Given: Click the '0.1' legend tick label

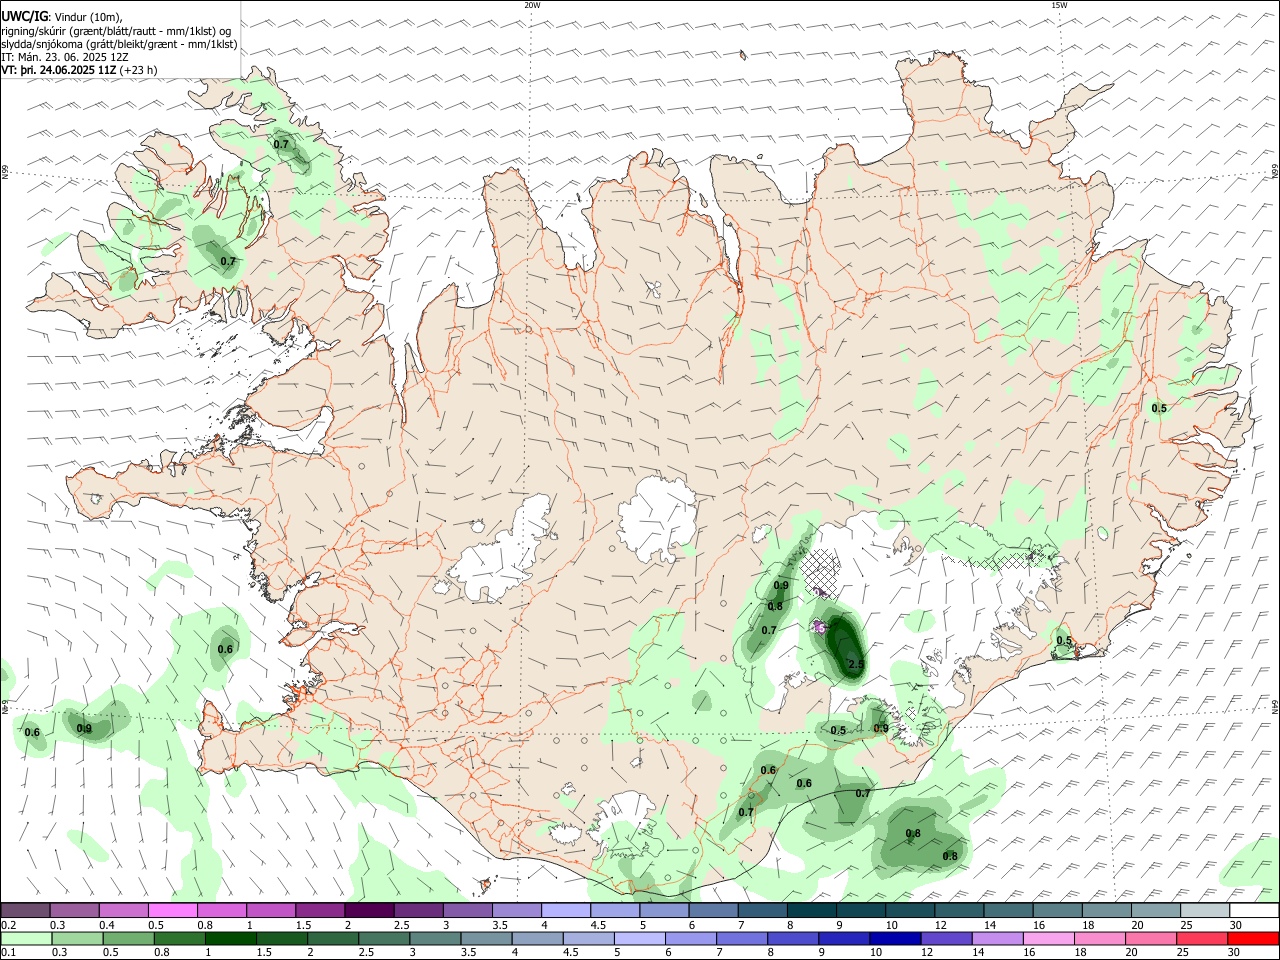Looking at the screenshot, I should [8, 953].
